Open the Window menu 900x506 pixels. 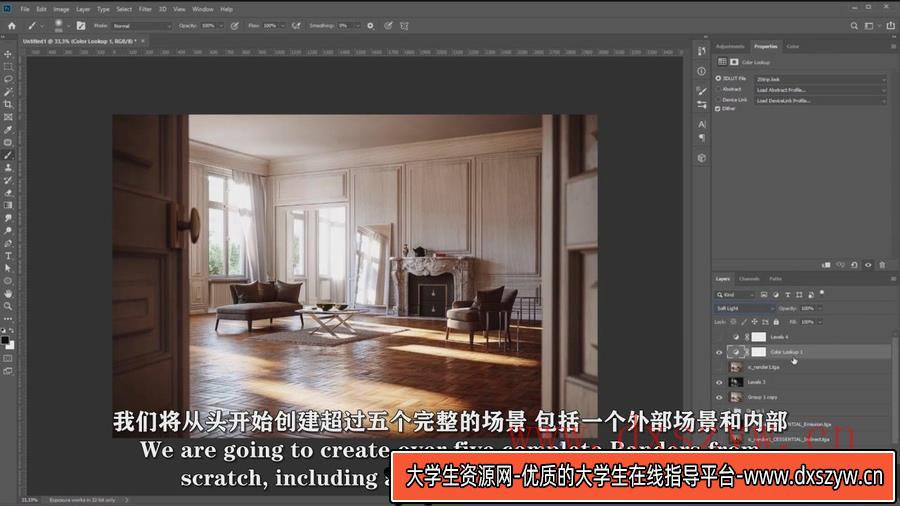coord(203,9)
